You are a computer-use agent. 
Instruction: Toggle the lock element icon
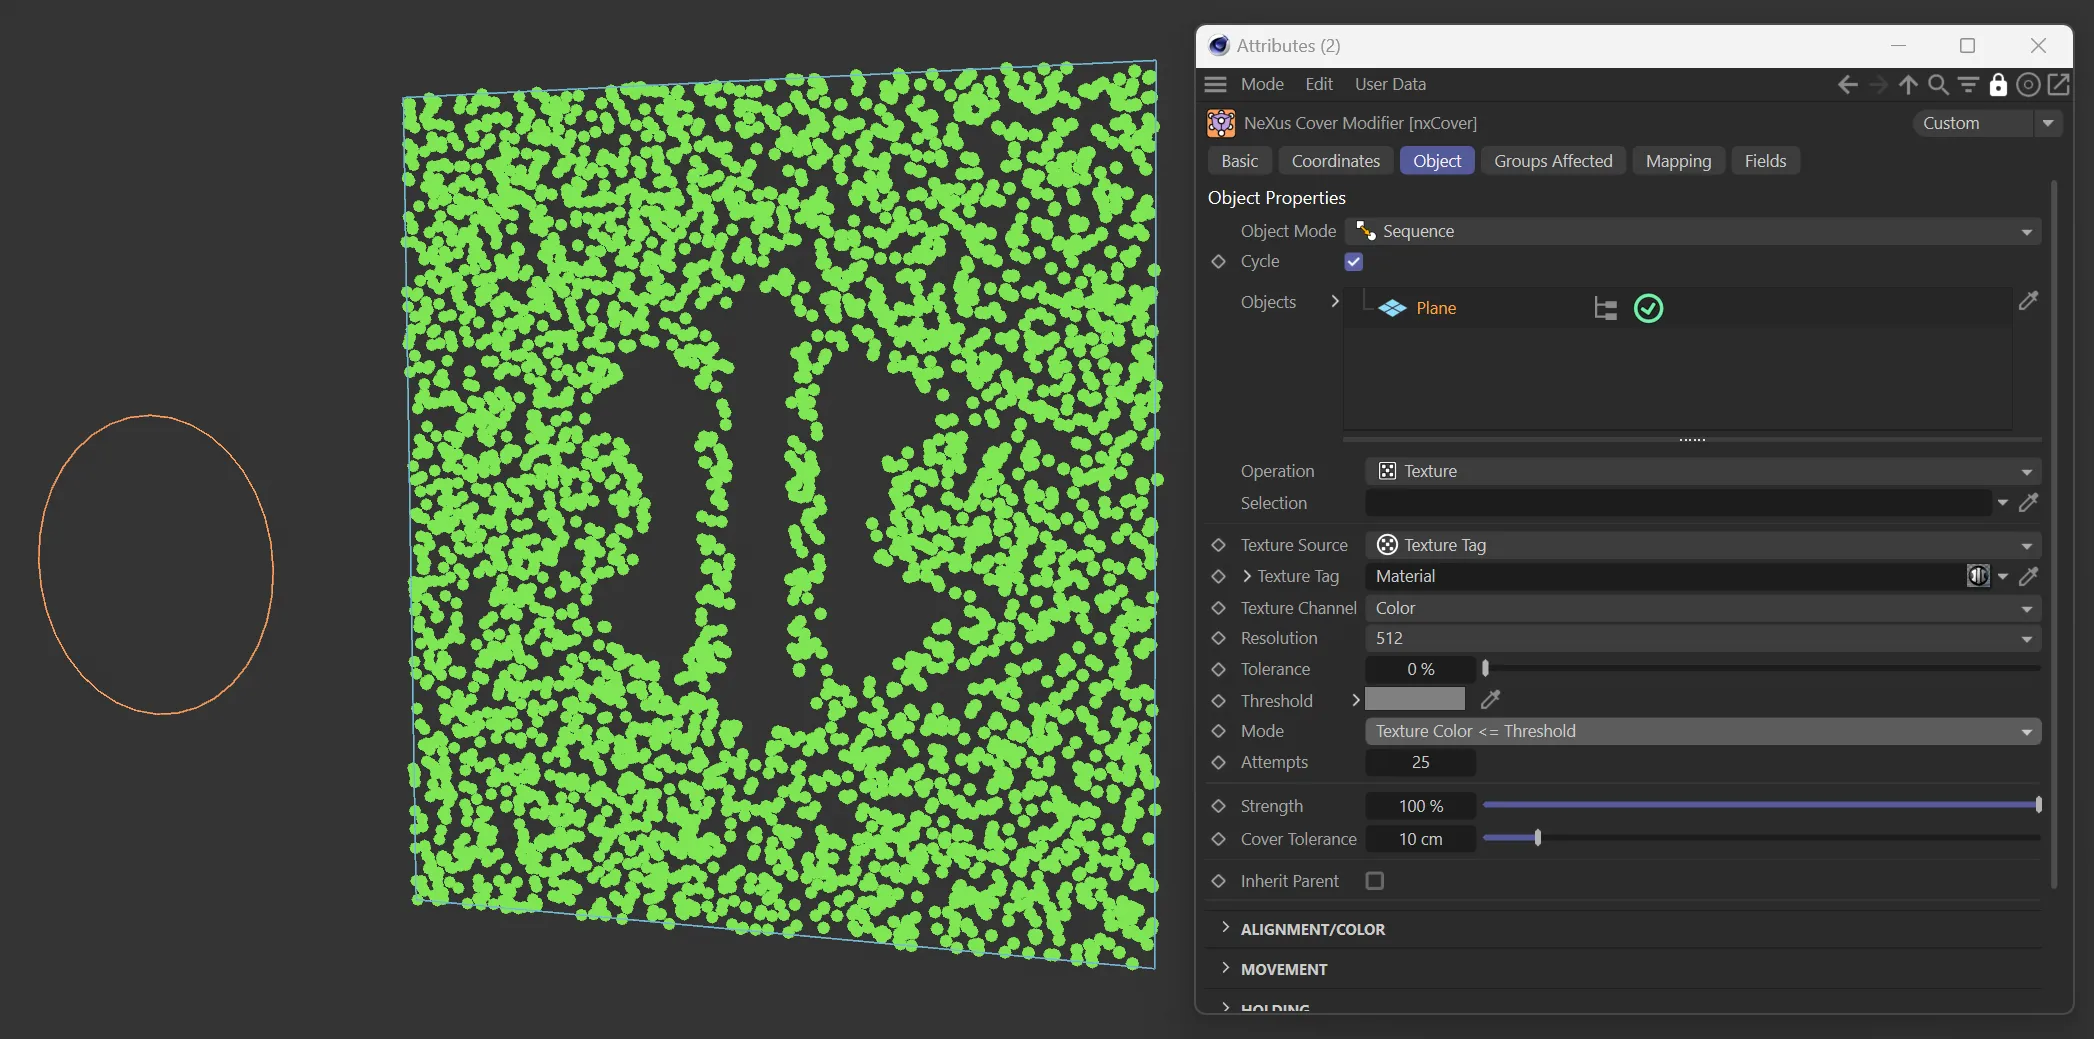pyautogui.click(x=1998, y=85)
